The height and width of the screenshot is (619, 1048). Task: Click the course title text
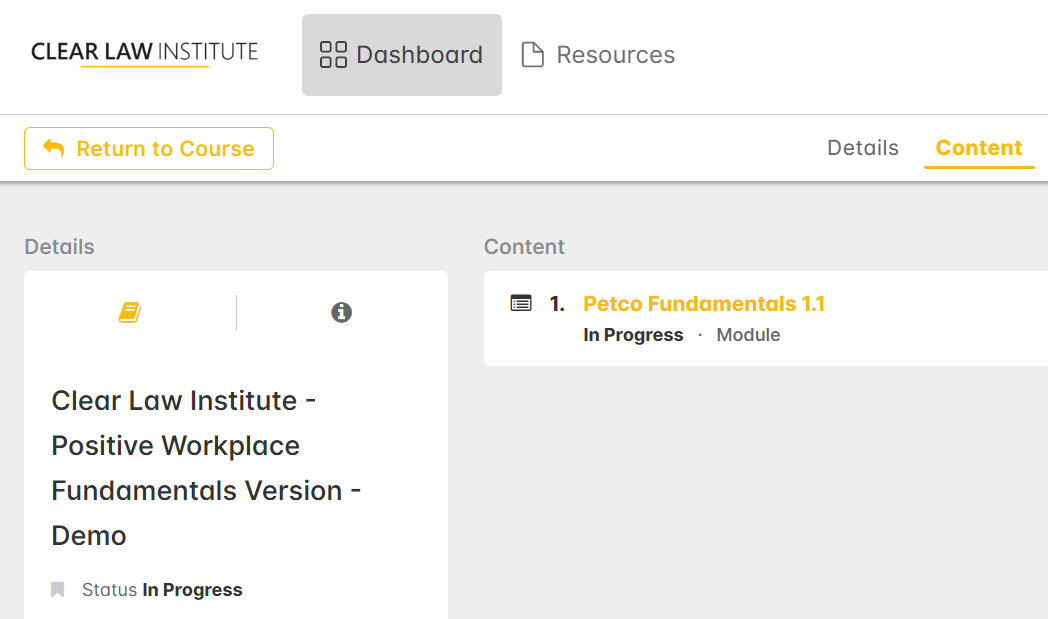coord(206,468)
